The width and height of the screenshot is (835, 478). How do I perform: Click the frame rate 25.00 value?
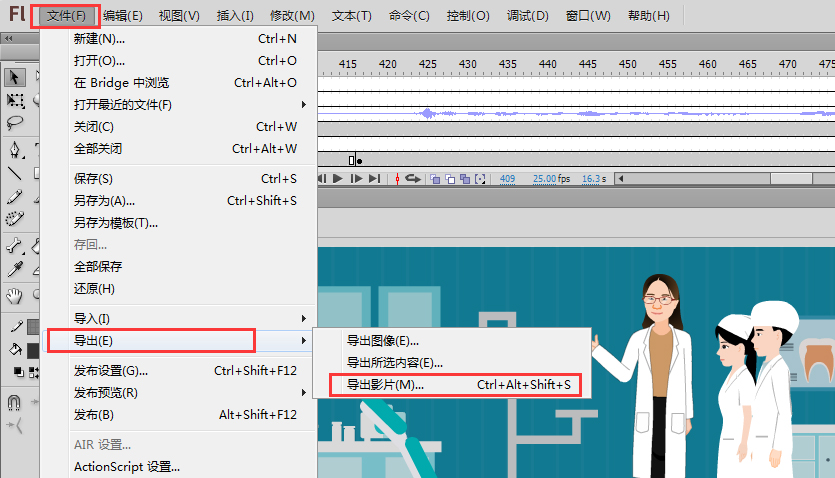pyautogui.click(x=544, y=179)
